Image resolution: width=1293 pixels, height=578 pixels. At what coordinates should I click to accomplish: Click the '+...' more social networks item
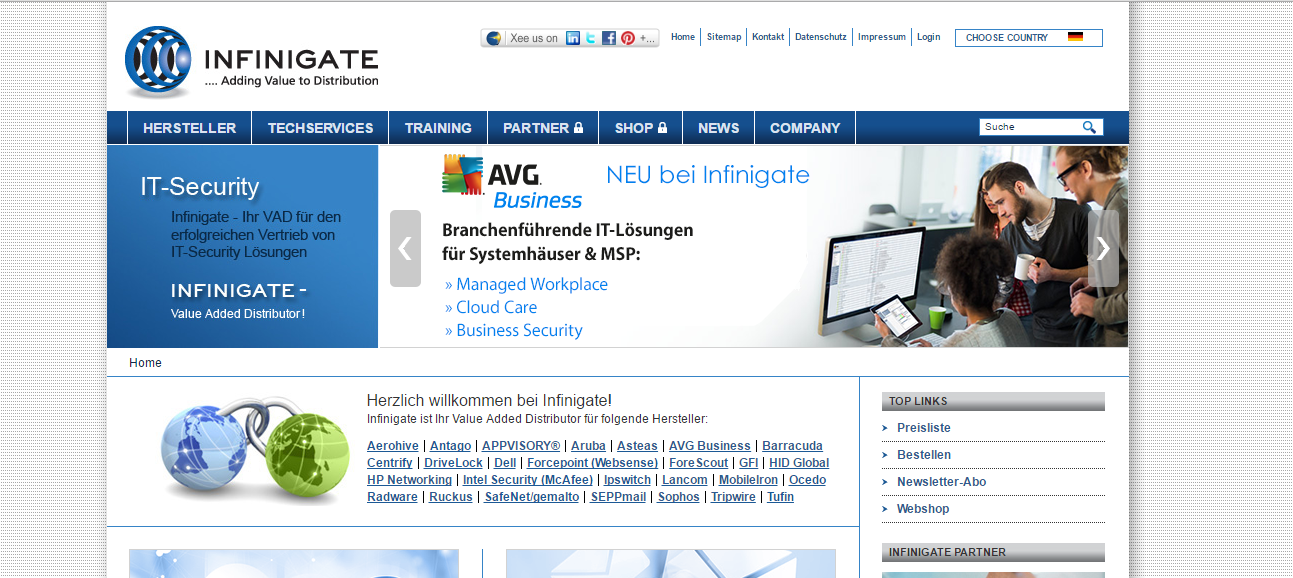[648, 38]
